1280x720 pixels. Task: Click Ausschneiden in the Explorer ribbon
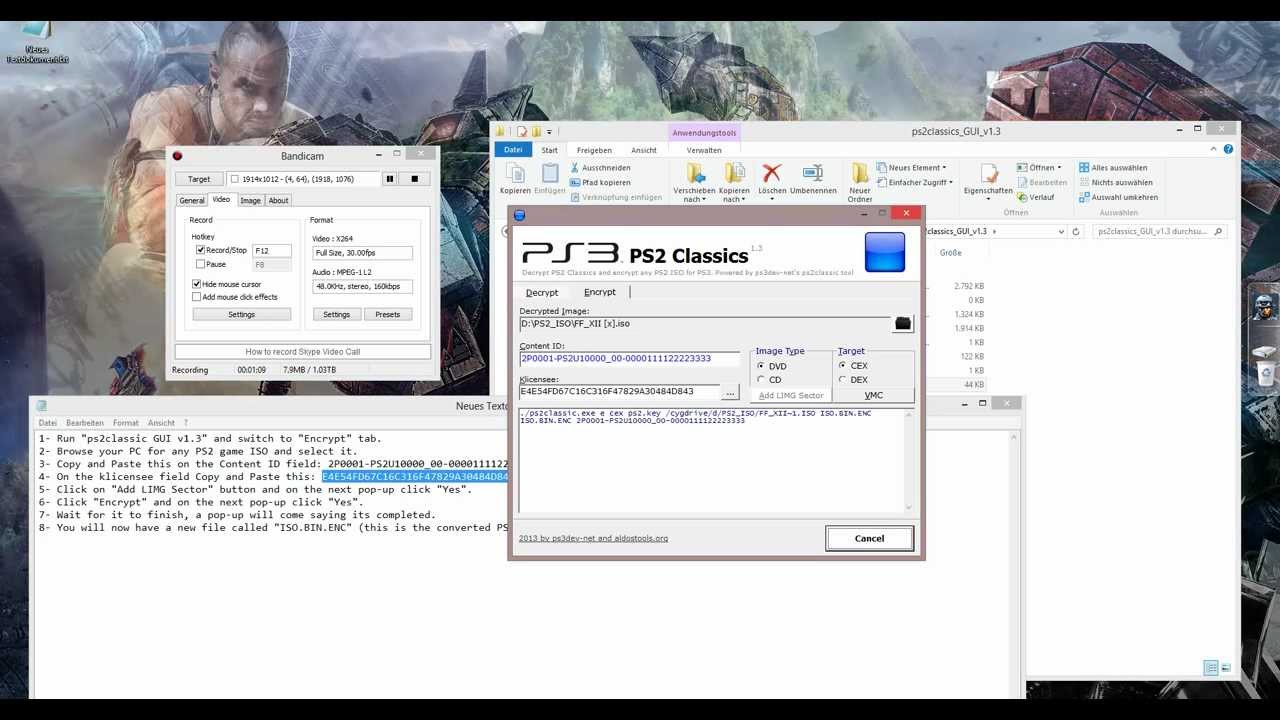click(600, 168)
